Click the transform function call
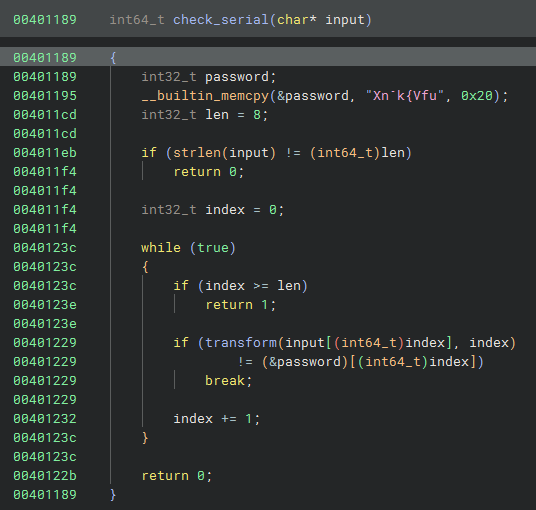Image resolution: width=536 pixels, height=510 pixels. pos(241,343)
